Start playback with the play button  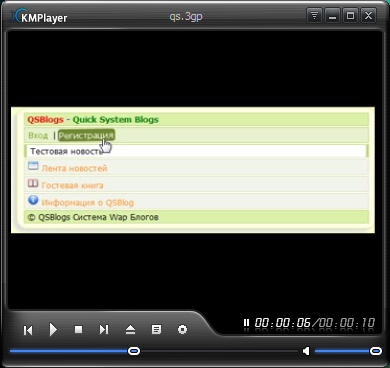tap(53, 329)
